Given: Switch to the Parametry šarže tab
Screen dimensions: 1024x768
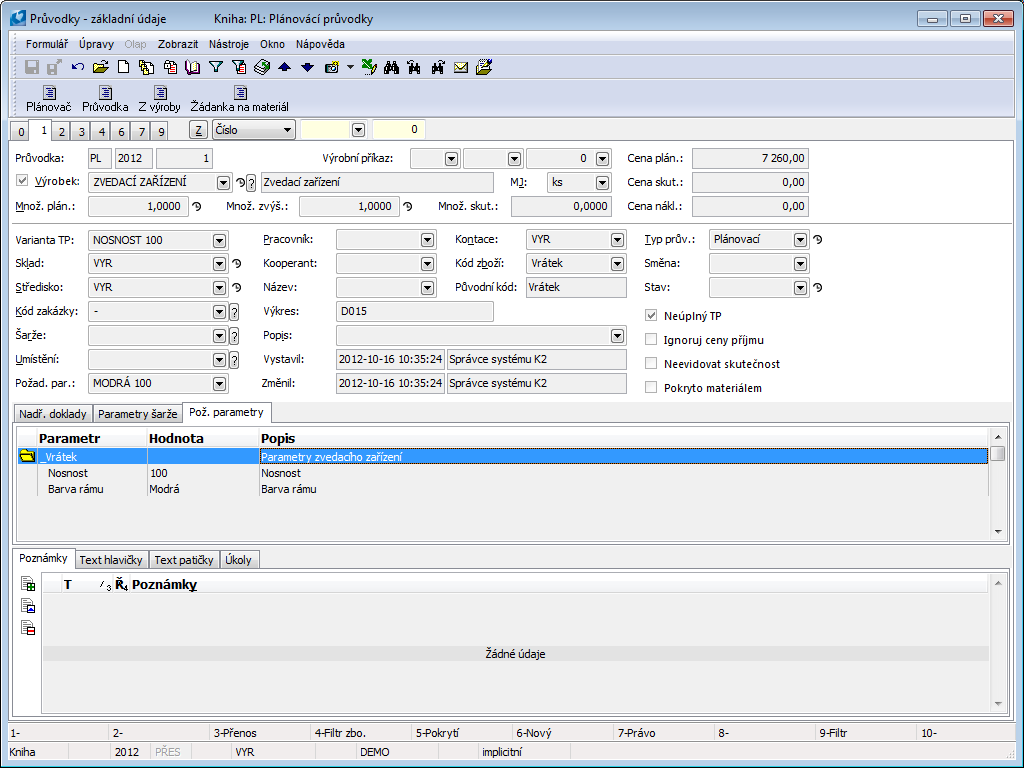Looking at the screenshot, I should pos(138,414).
